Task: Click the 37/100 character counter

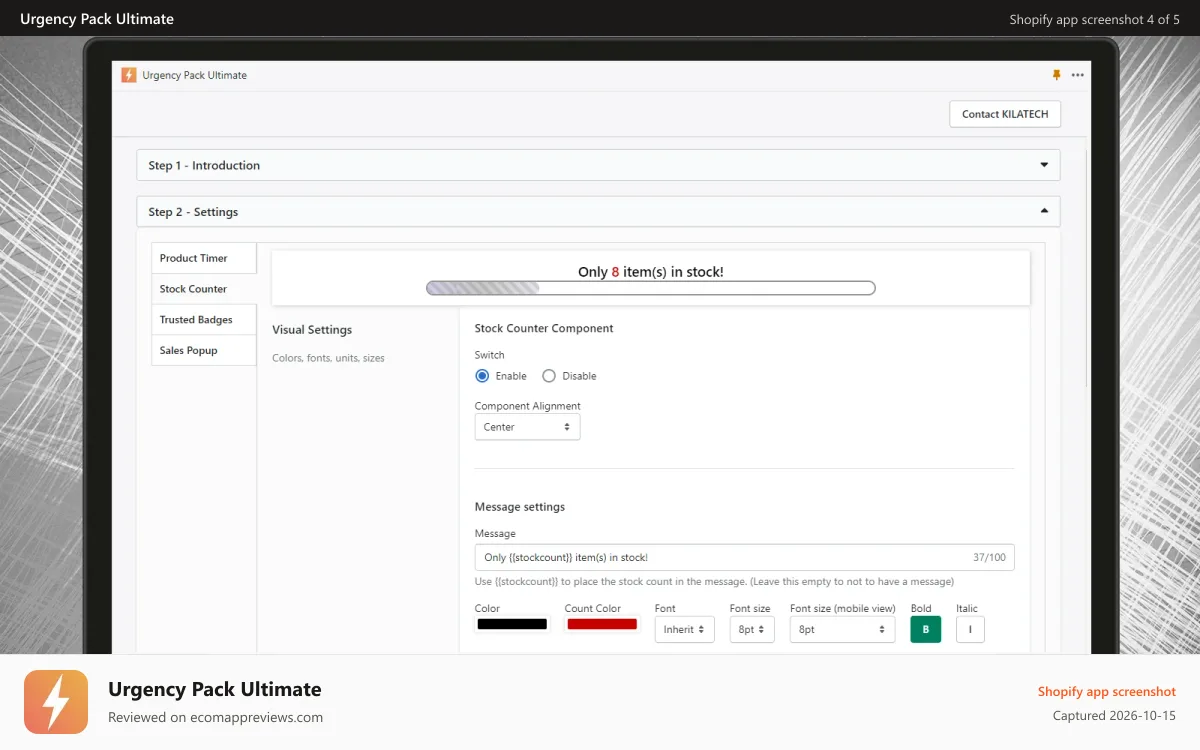Action: click(x=989, y=557)
